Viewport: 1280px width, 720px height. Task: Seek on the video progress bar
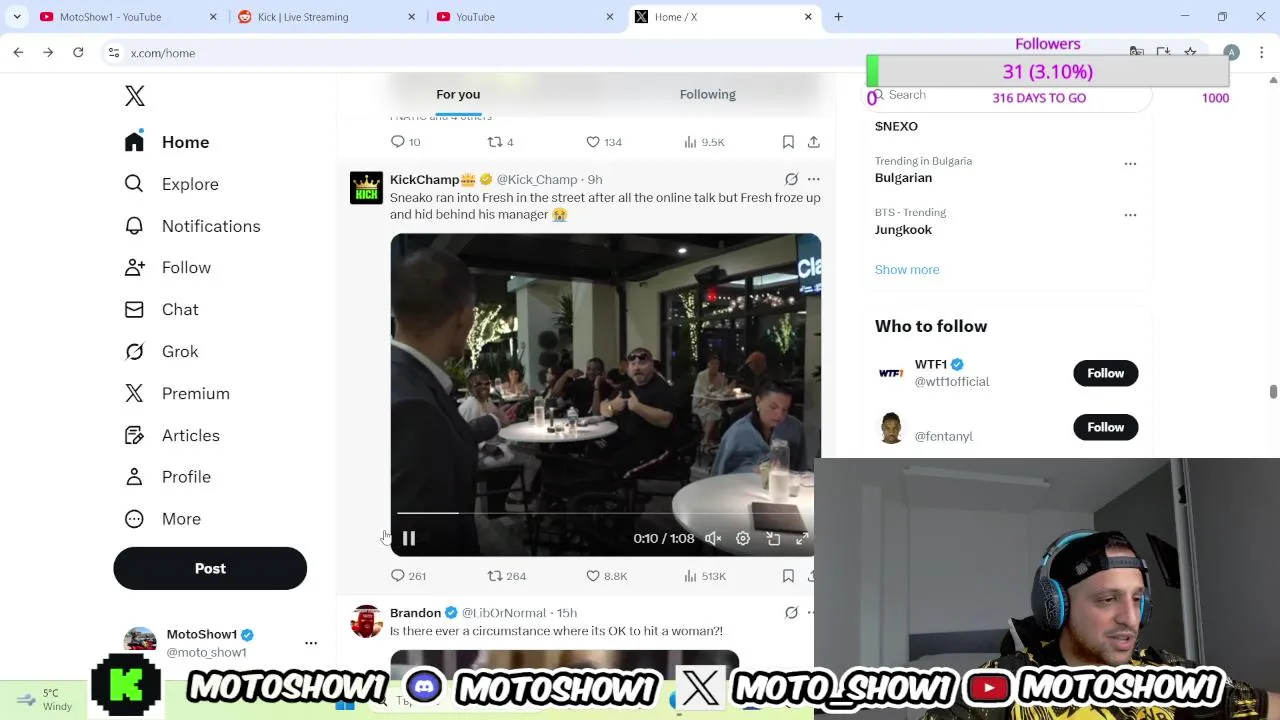pos(605,513)
